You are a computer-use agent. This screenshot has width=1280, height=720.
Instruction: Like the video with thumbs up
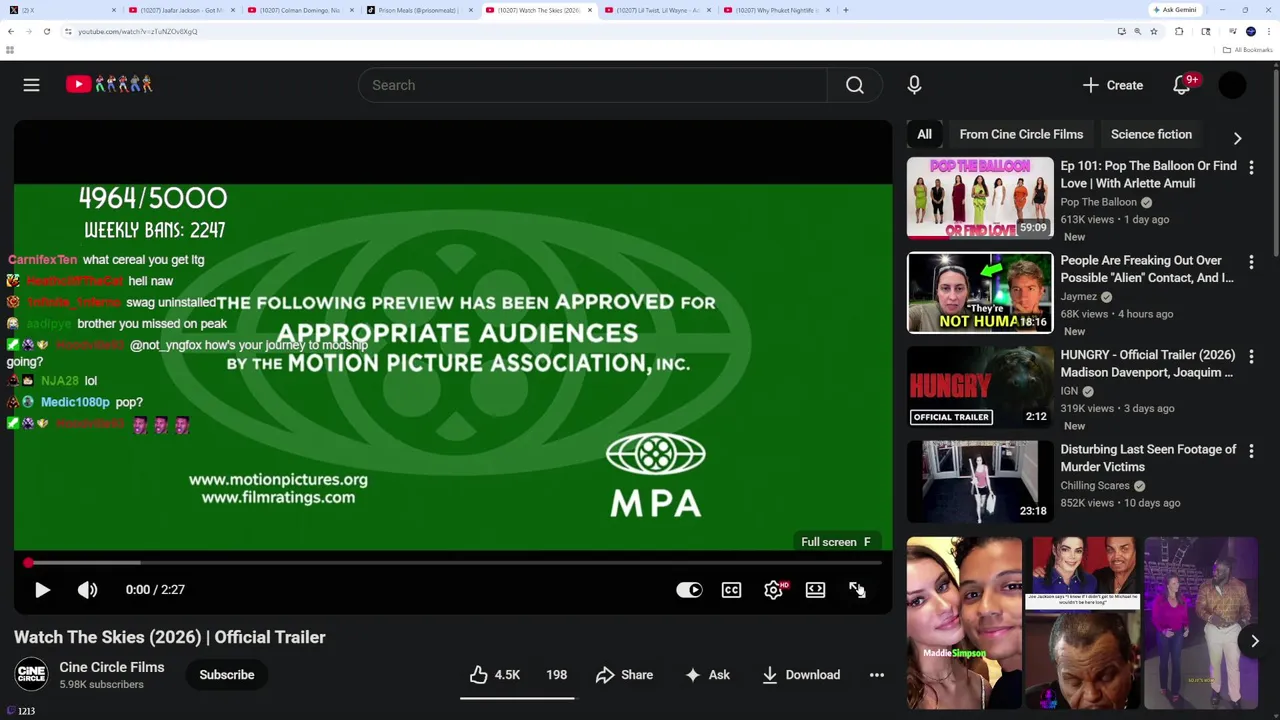coord(495,675)
